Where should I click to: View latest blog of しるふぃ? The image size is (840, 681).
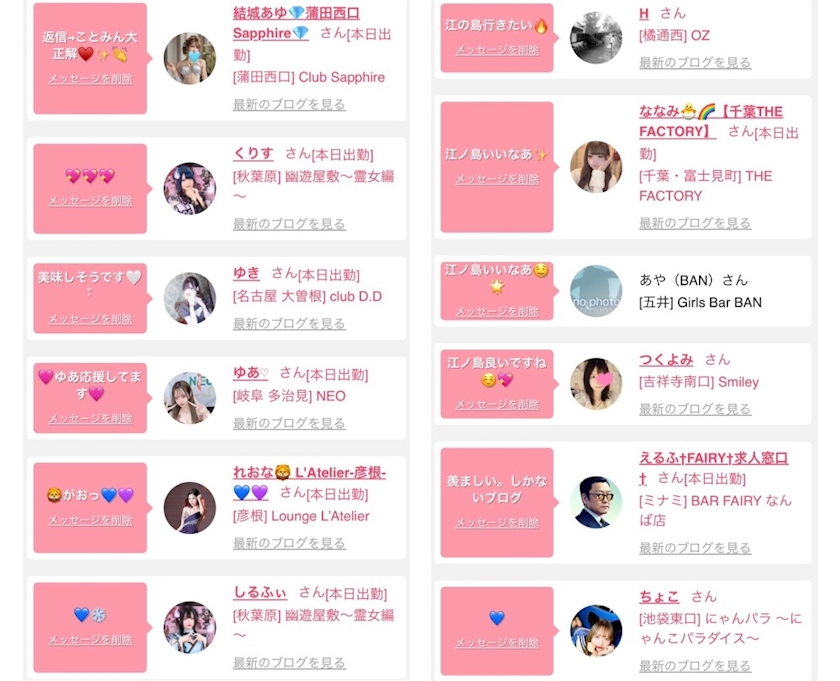289,663
